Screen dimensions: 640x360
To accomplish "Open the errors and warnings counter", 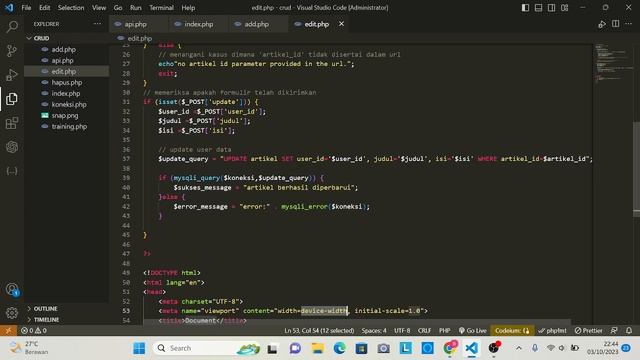I will [x=33, y=331].
